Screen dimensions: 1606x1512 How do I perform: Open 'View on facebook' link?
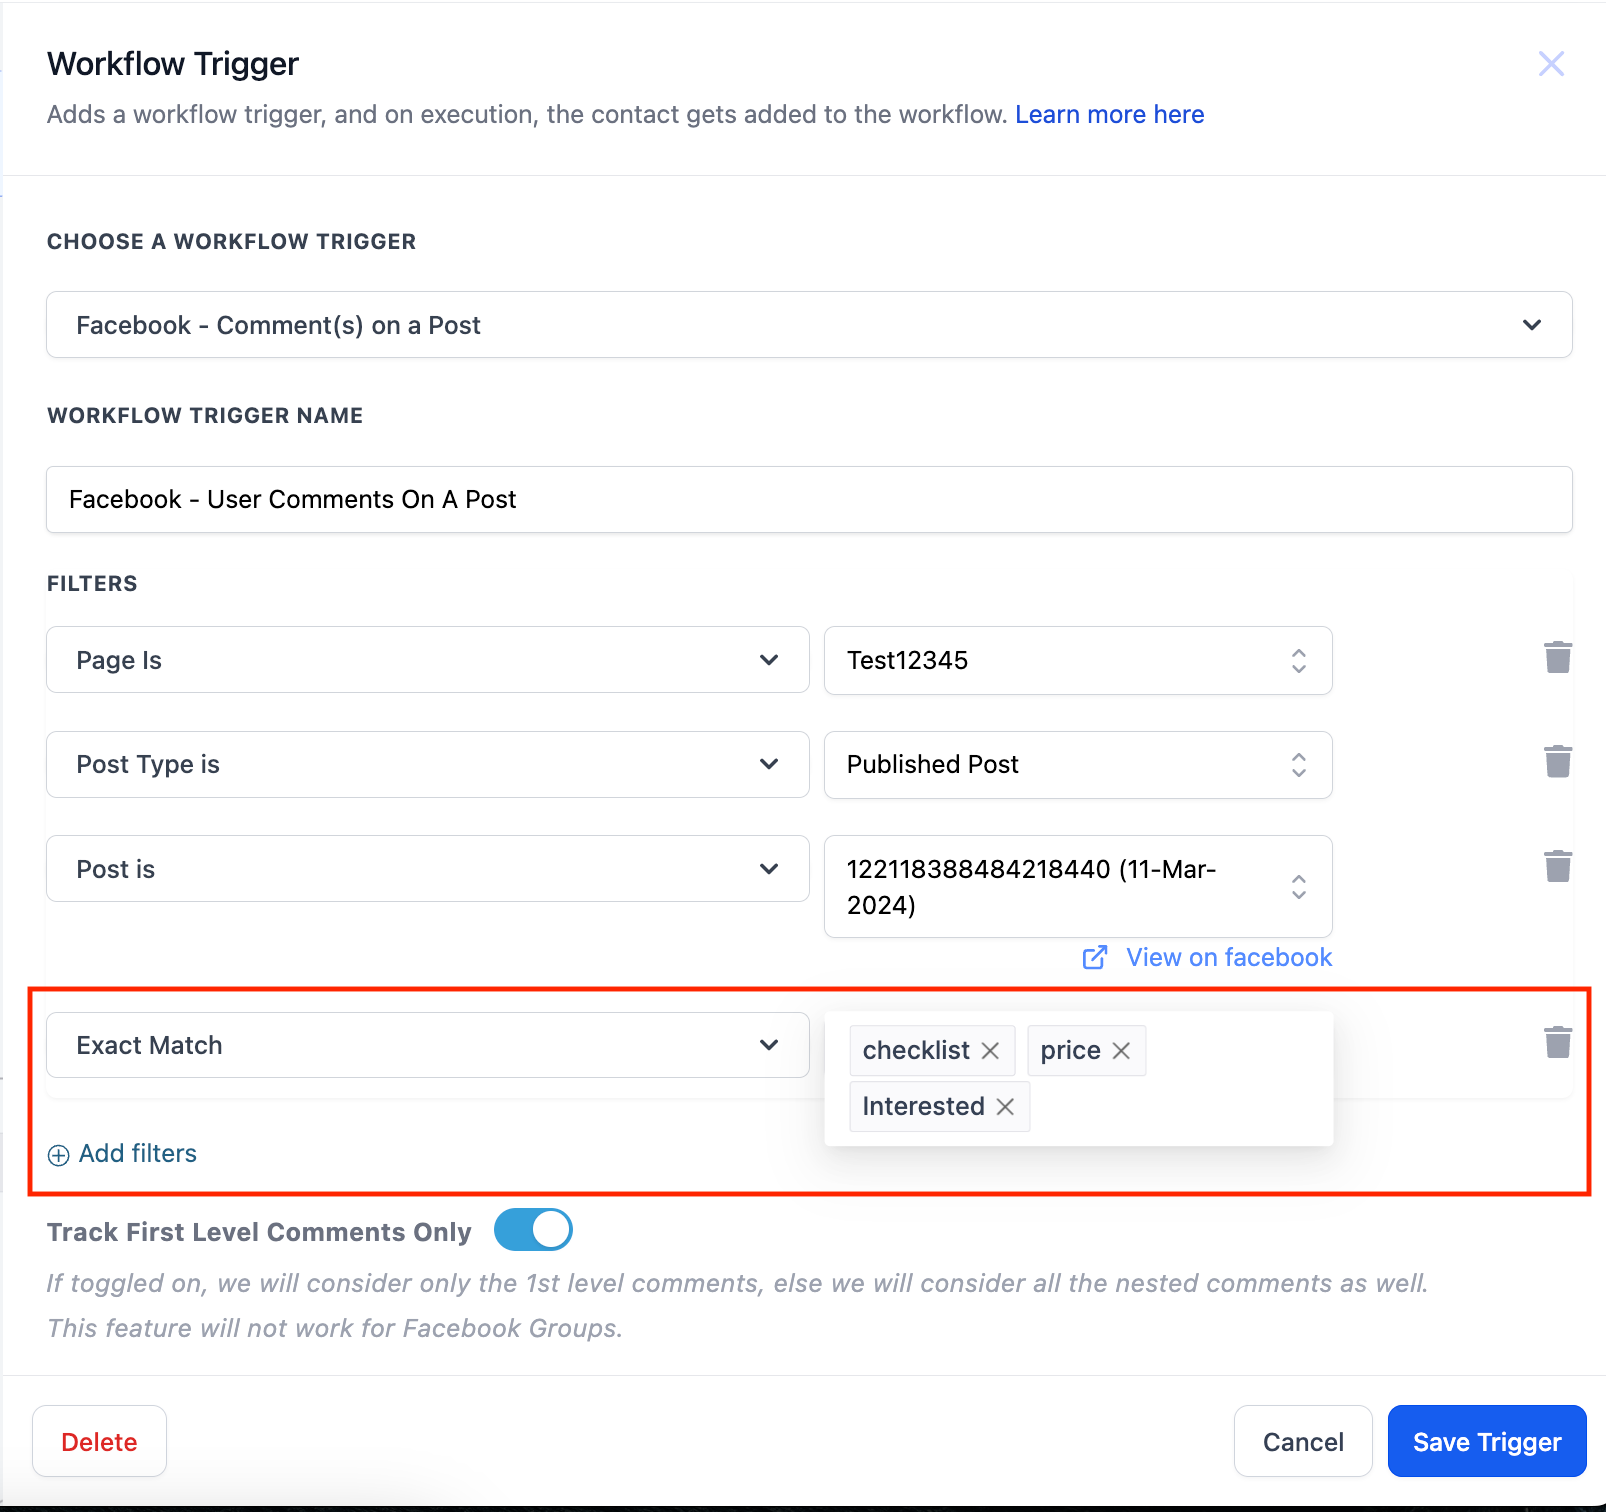(1228, 958)
